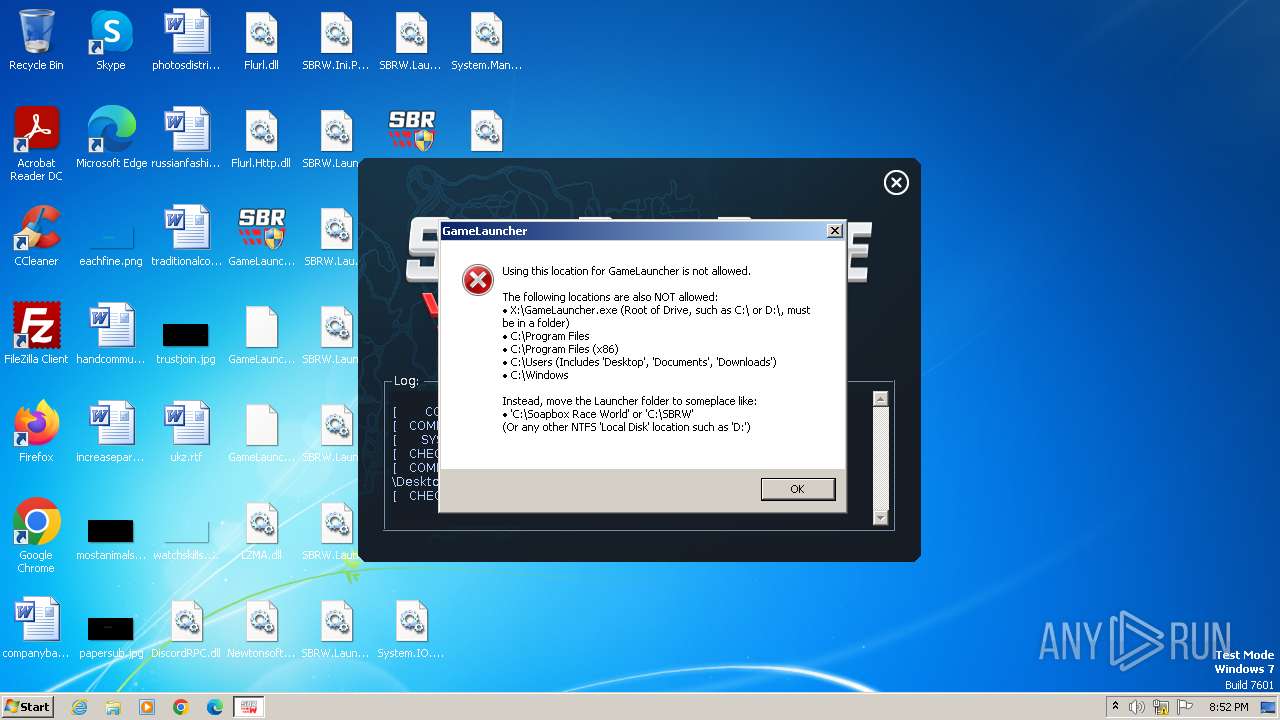Viewport: 1280px width, 720px height.
Task: Launch Edge from the taskbar
Action: point(215,707)
